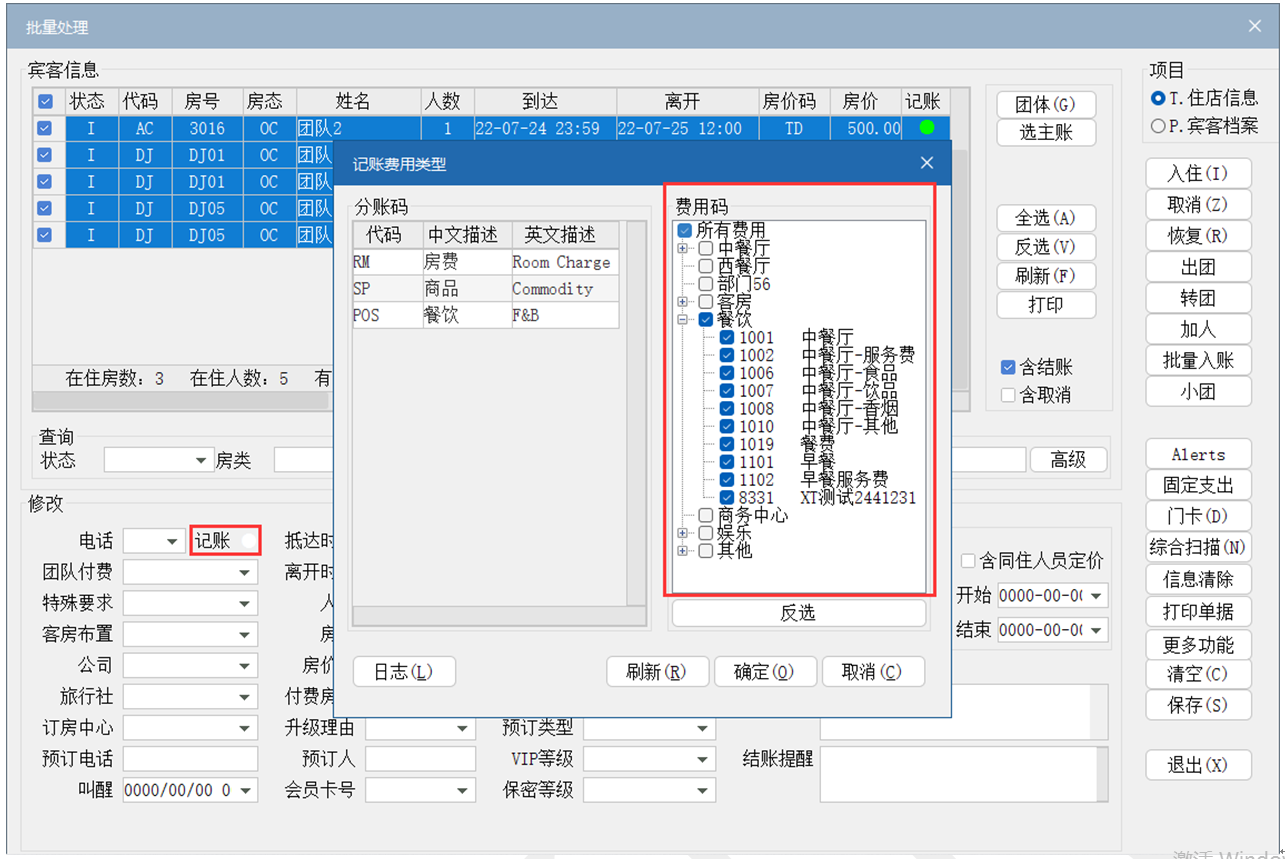The width and height of the screenshot is (1285, 859).
Task: Click the 日志(L) button
Action: pos(404,672)
